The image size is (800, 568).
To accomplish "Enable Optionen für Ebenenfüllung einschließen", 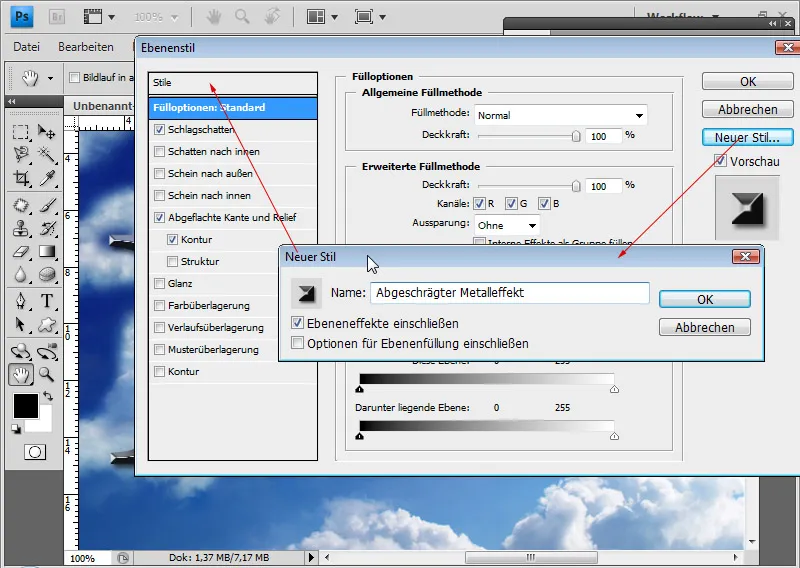I will 297,342.
